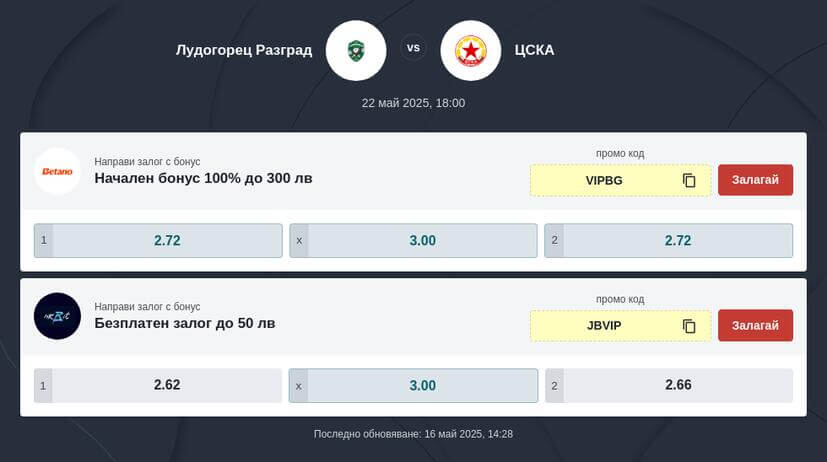Select home win odds 2.62
Viewport: 827px width, 462px height.
click(x=158, y=386)
